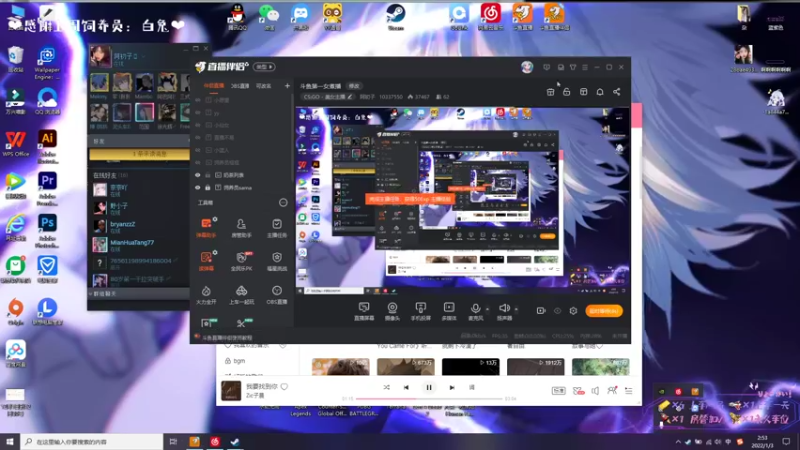Hide the 饲养员sama source with eye icon

pos(198,188)
